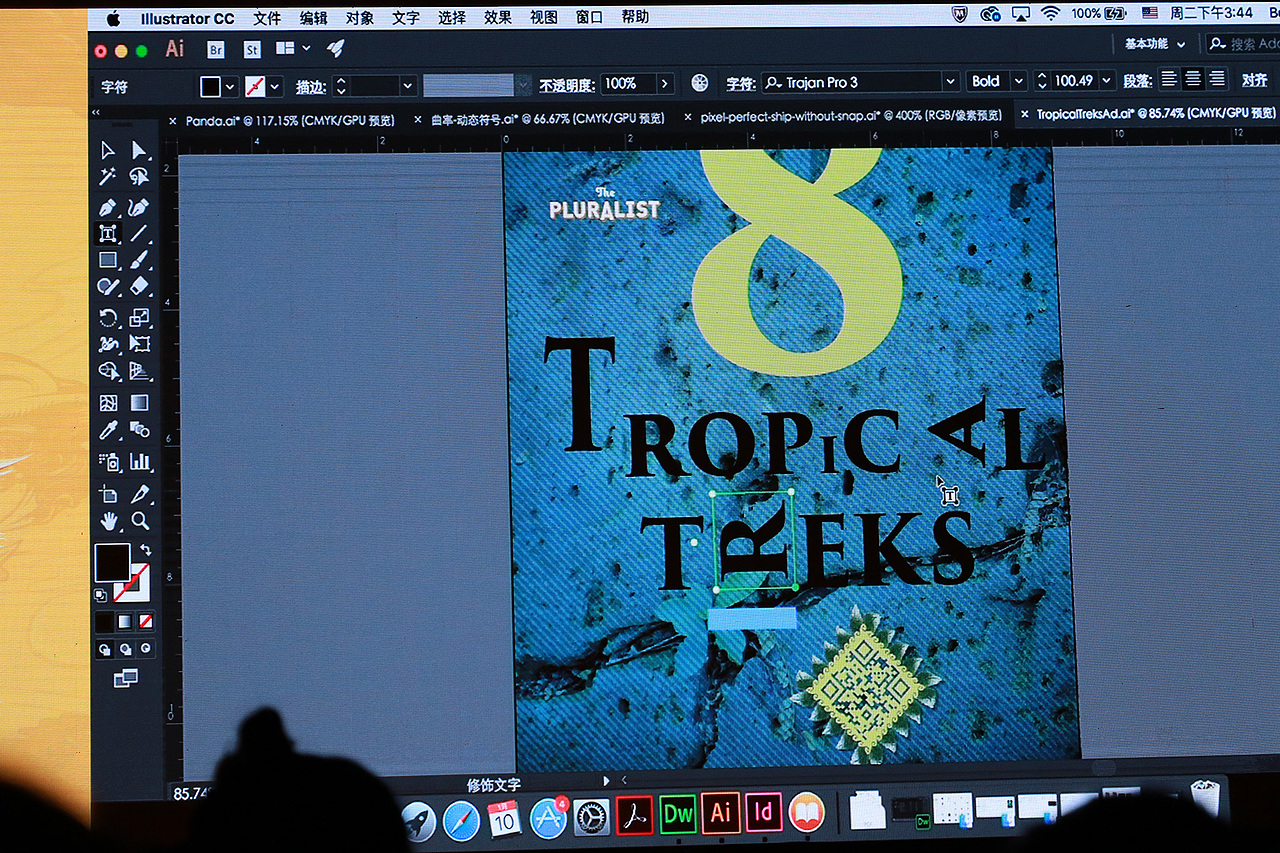This screenshot has height=853, width=1280.
Task: Select the Gradient tool
Action: coord(139,403)
